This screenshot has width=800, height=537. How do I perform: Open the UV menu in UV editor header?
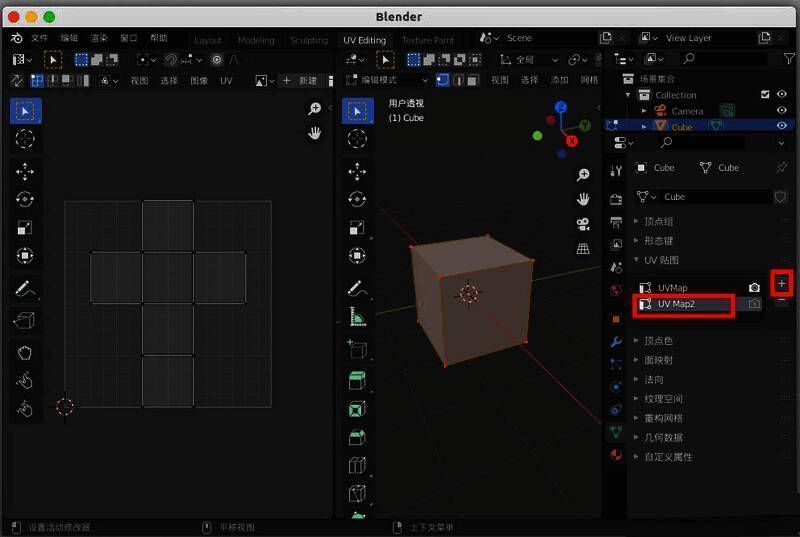click(x=226, y=81)
